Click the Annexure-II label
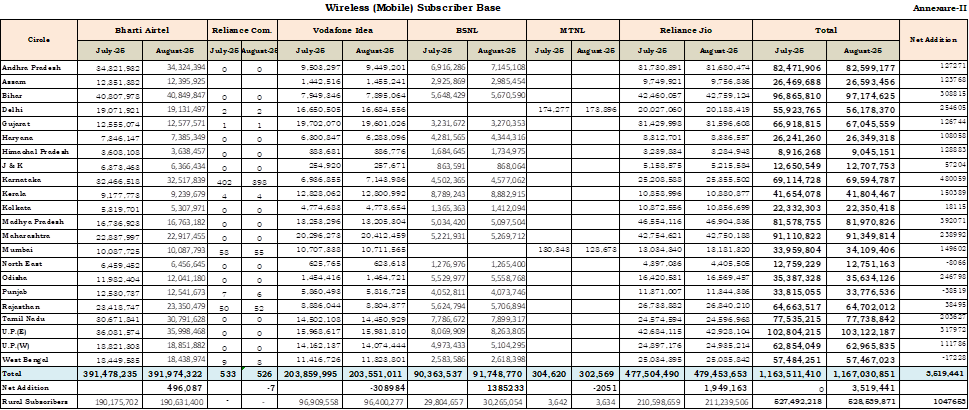Viewport: 969px width, 410px height. point(939,8)
